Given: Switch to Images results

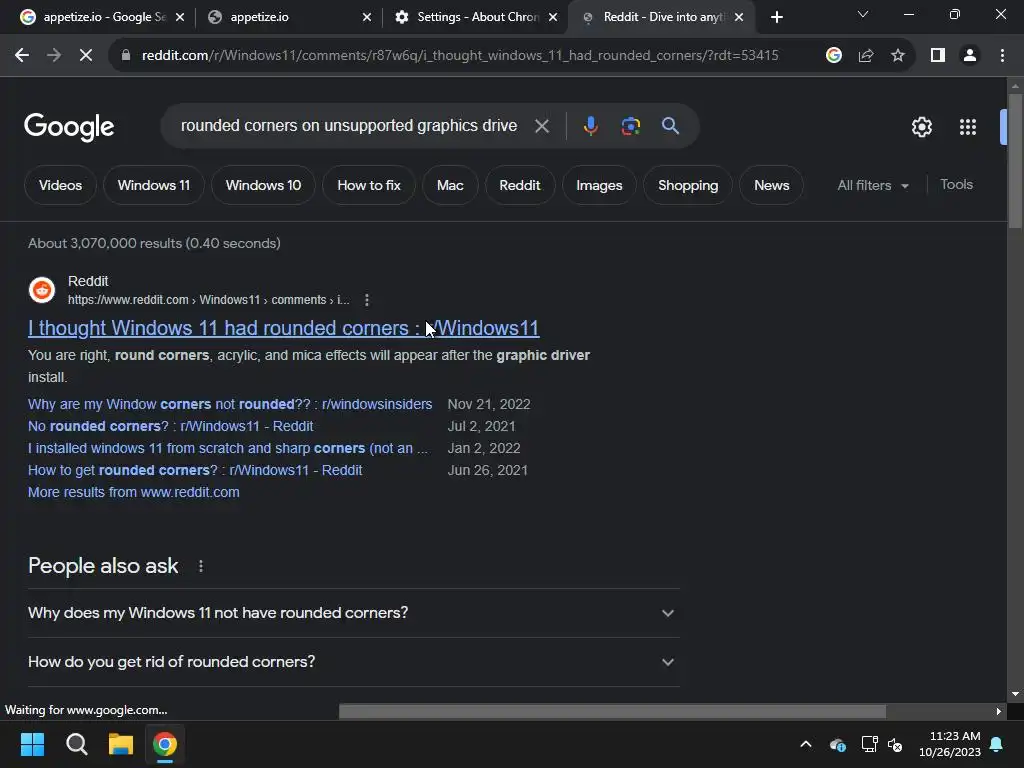Looking at the screenshot, I should coord(599,185).
